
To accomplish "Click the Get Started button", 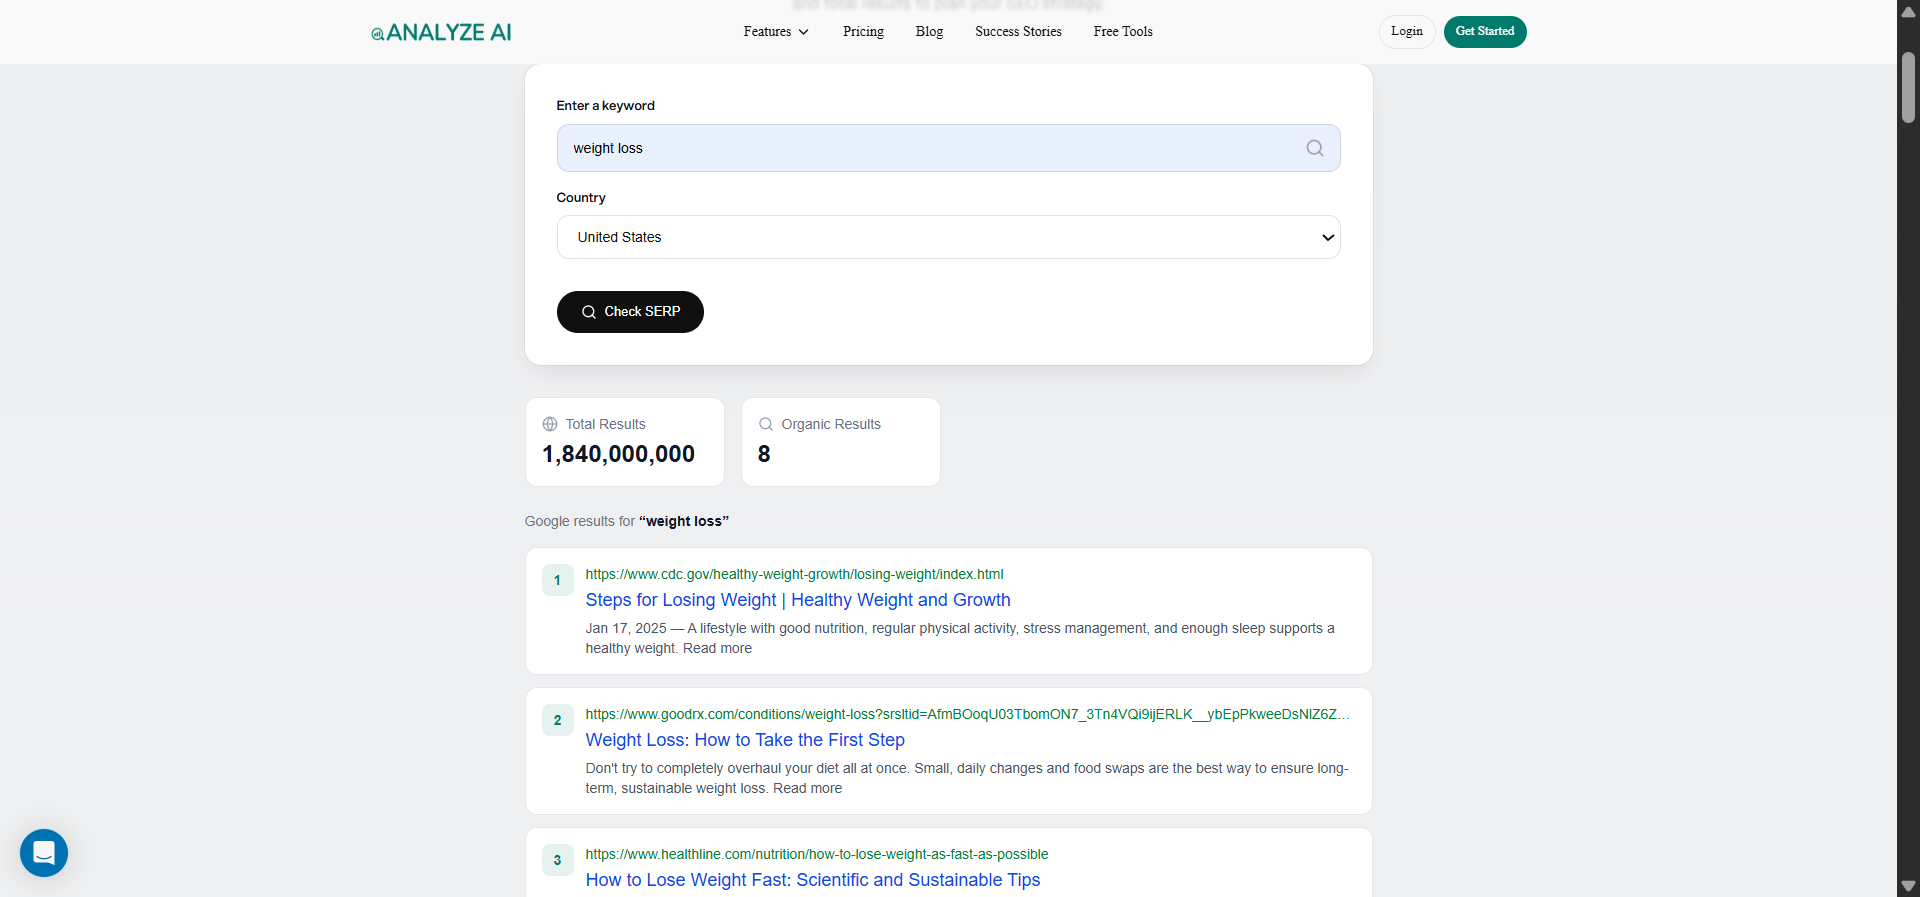I will (x=1485, y=32).
